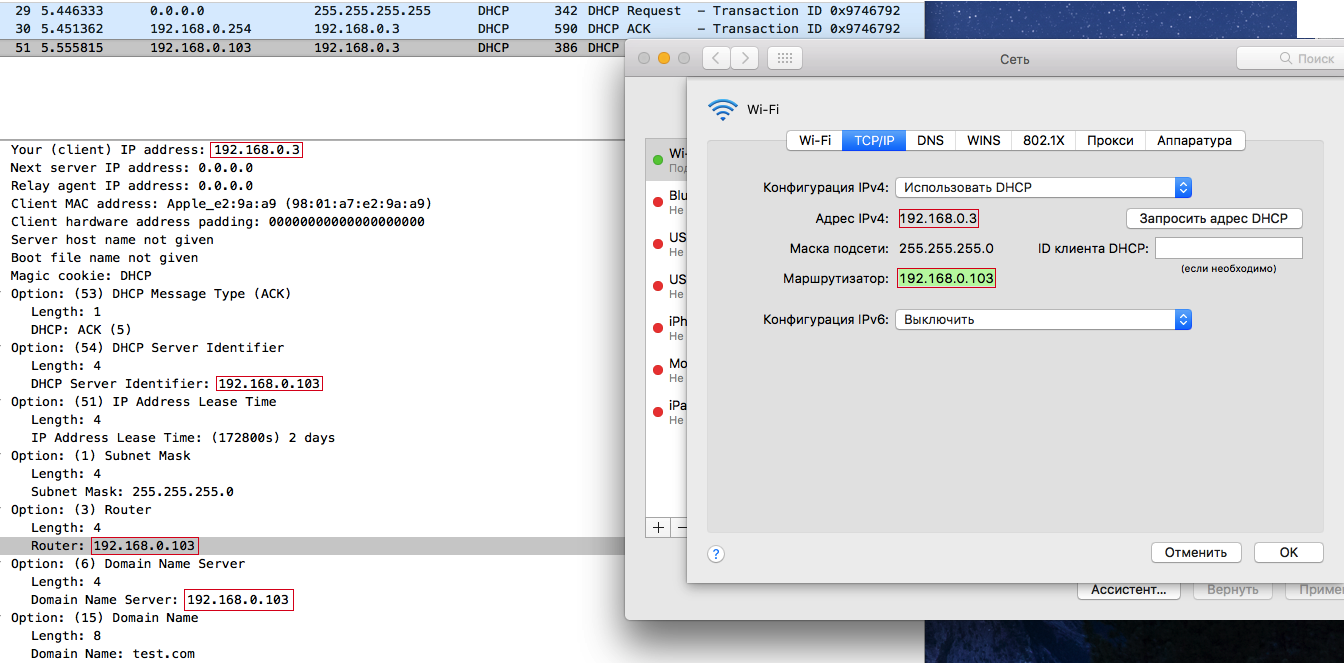Viewport: 1344px width, 663px height.
Task: Click the forward arrow in Network window
Action: pyautogui.click(x=744, y=58)
